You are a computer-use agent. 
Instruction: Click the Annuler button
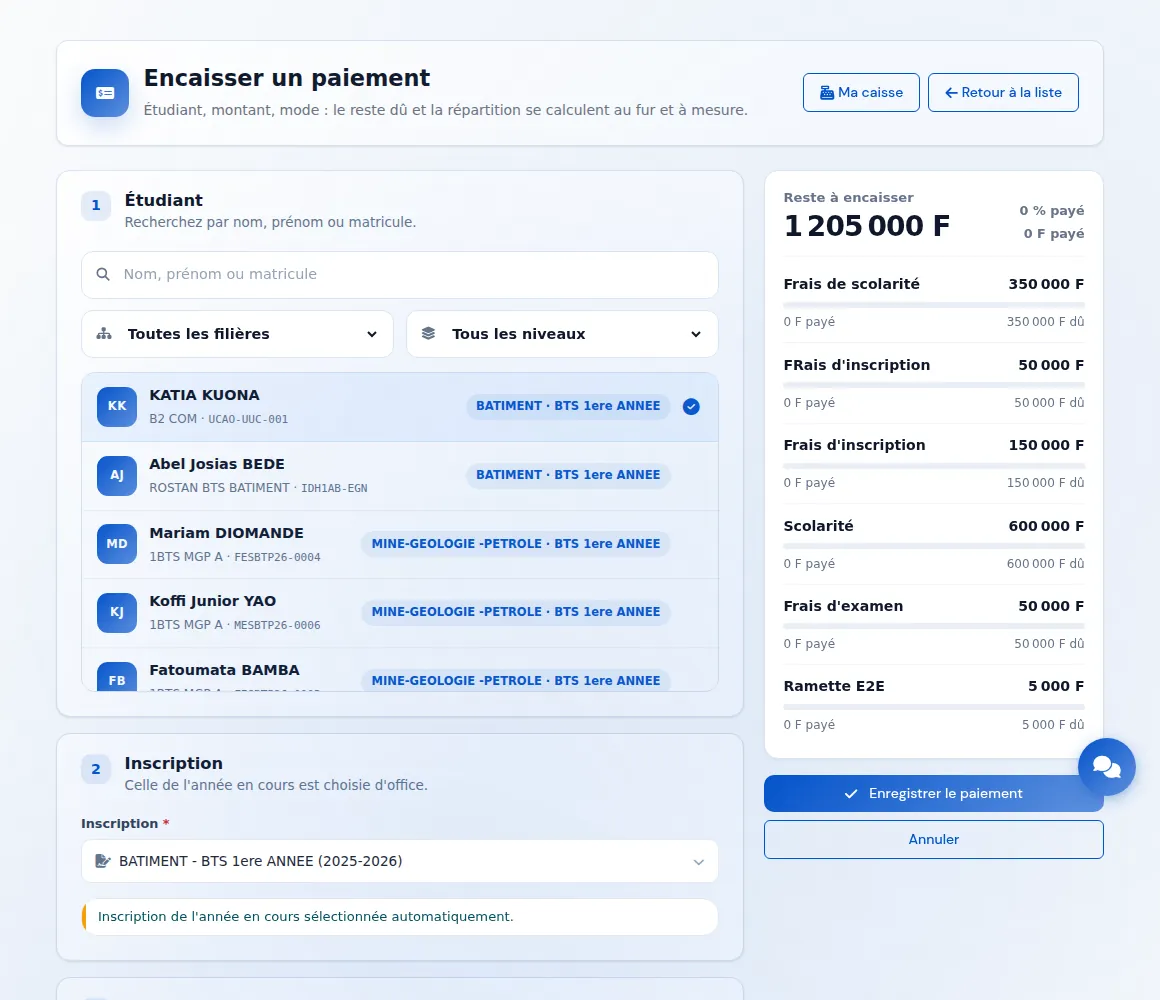pos(934,839)
